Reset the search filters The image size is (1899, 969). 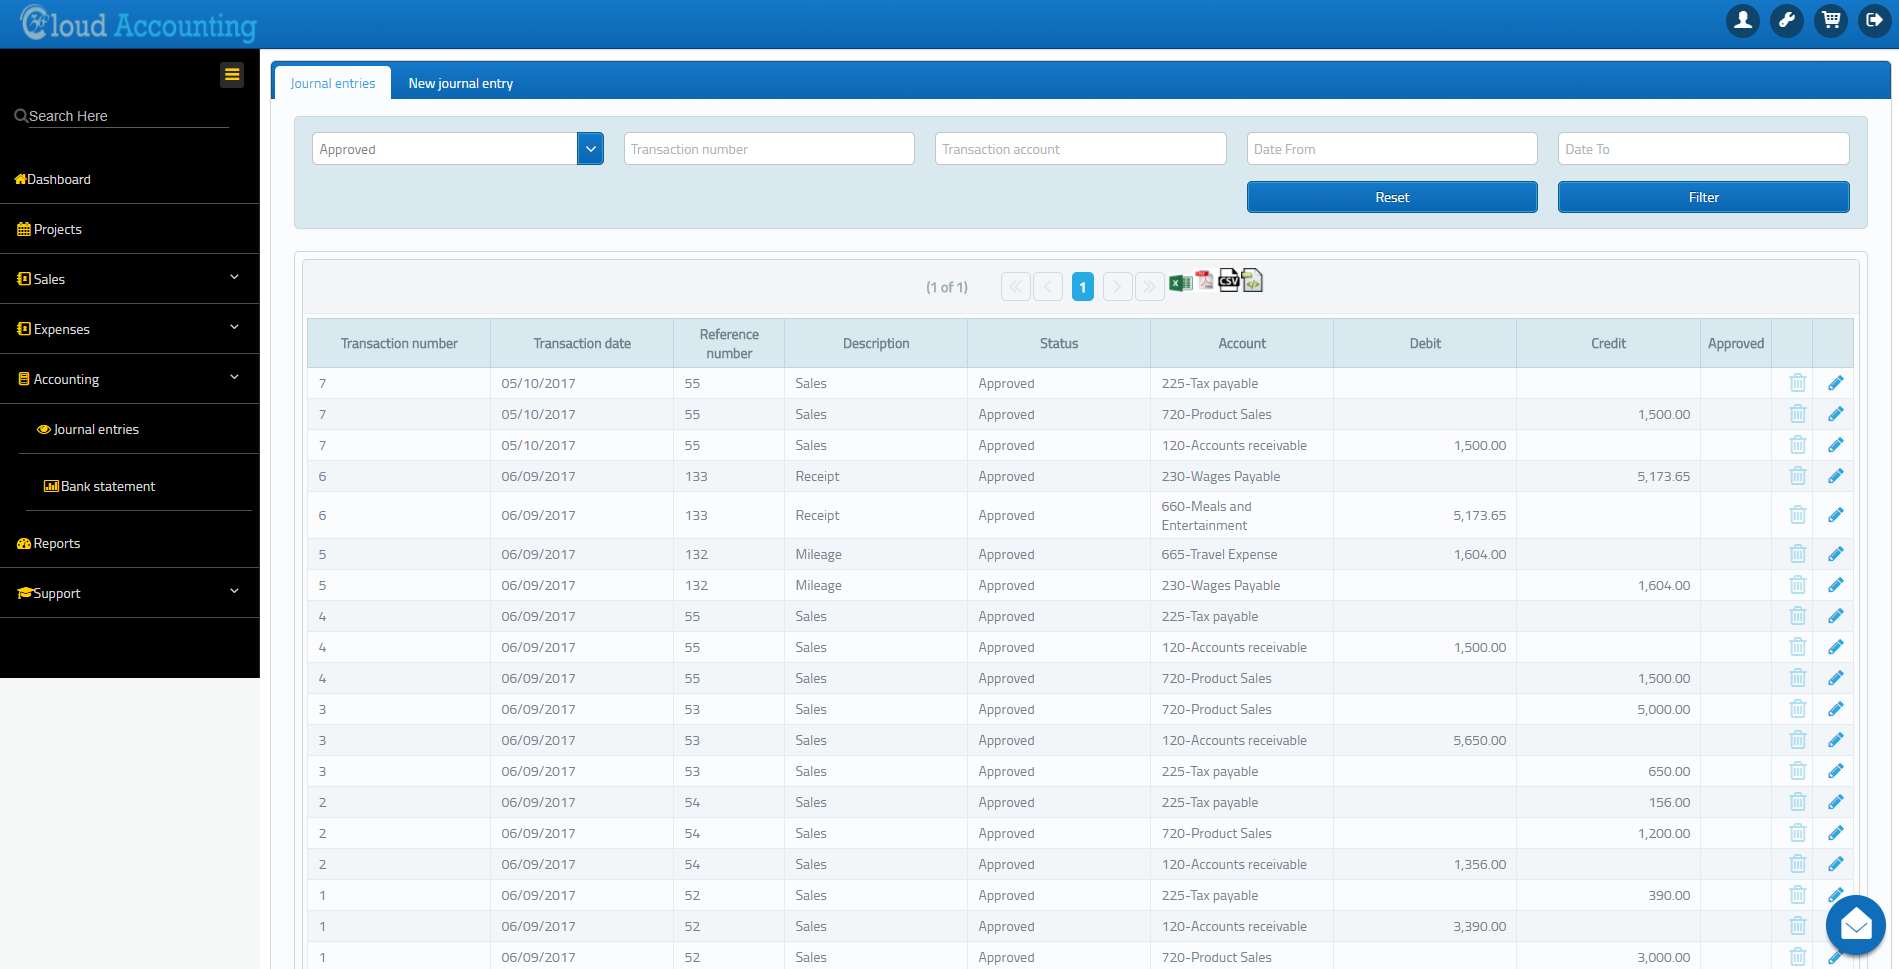[1391, 197]
